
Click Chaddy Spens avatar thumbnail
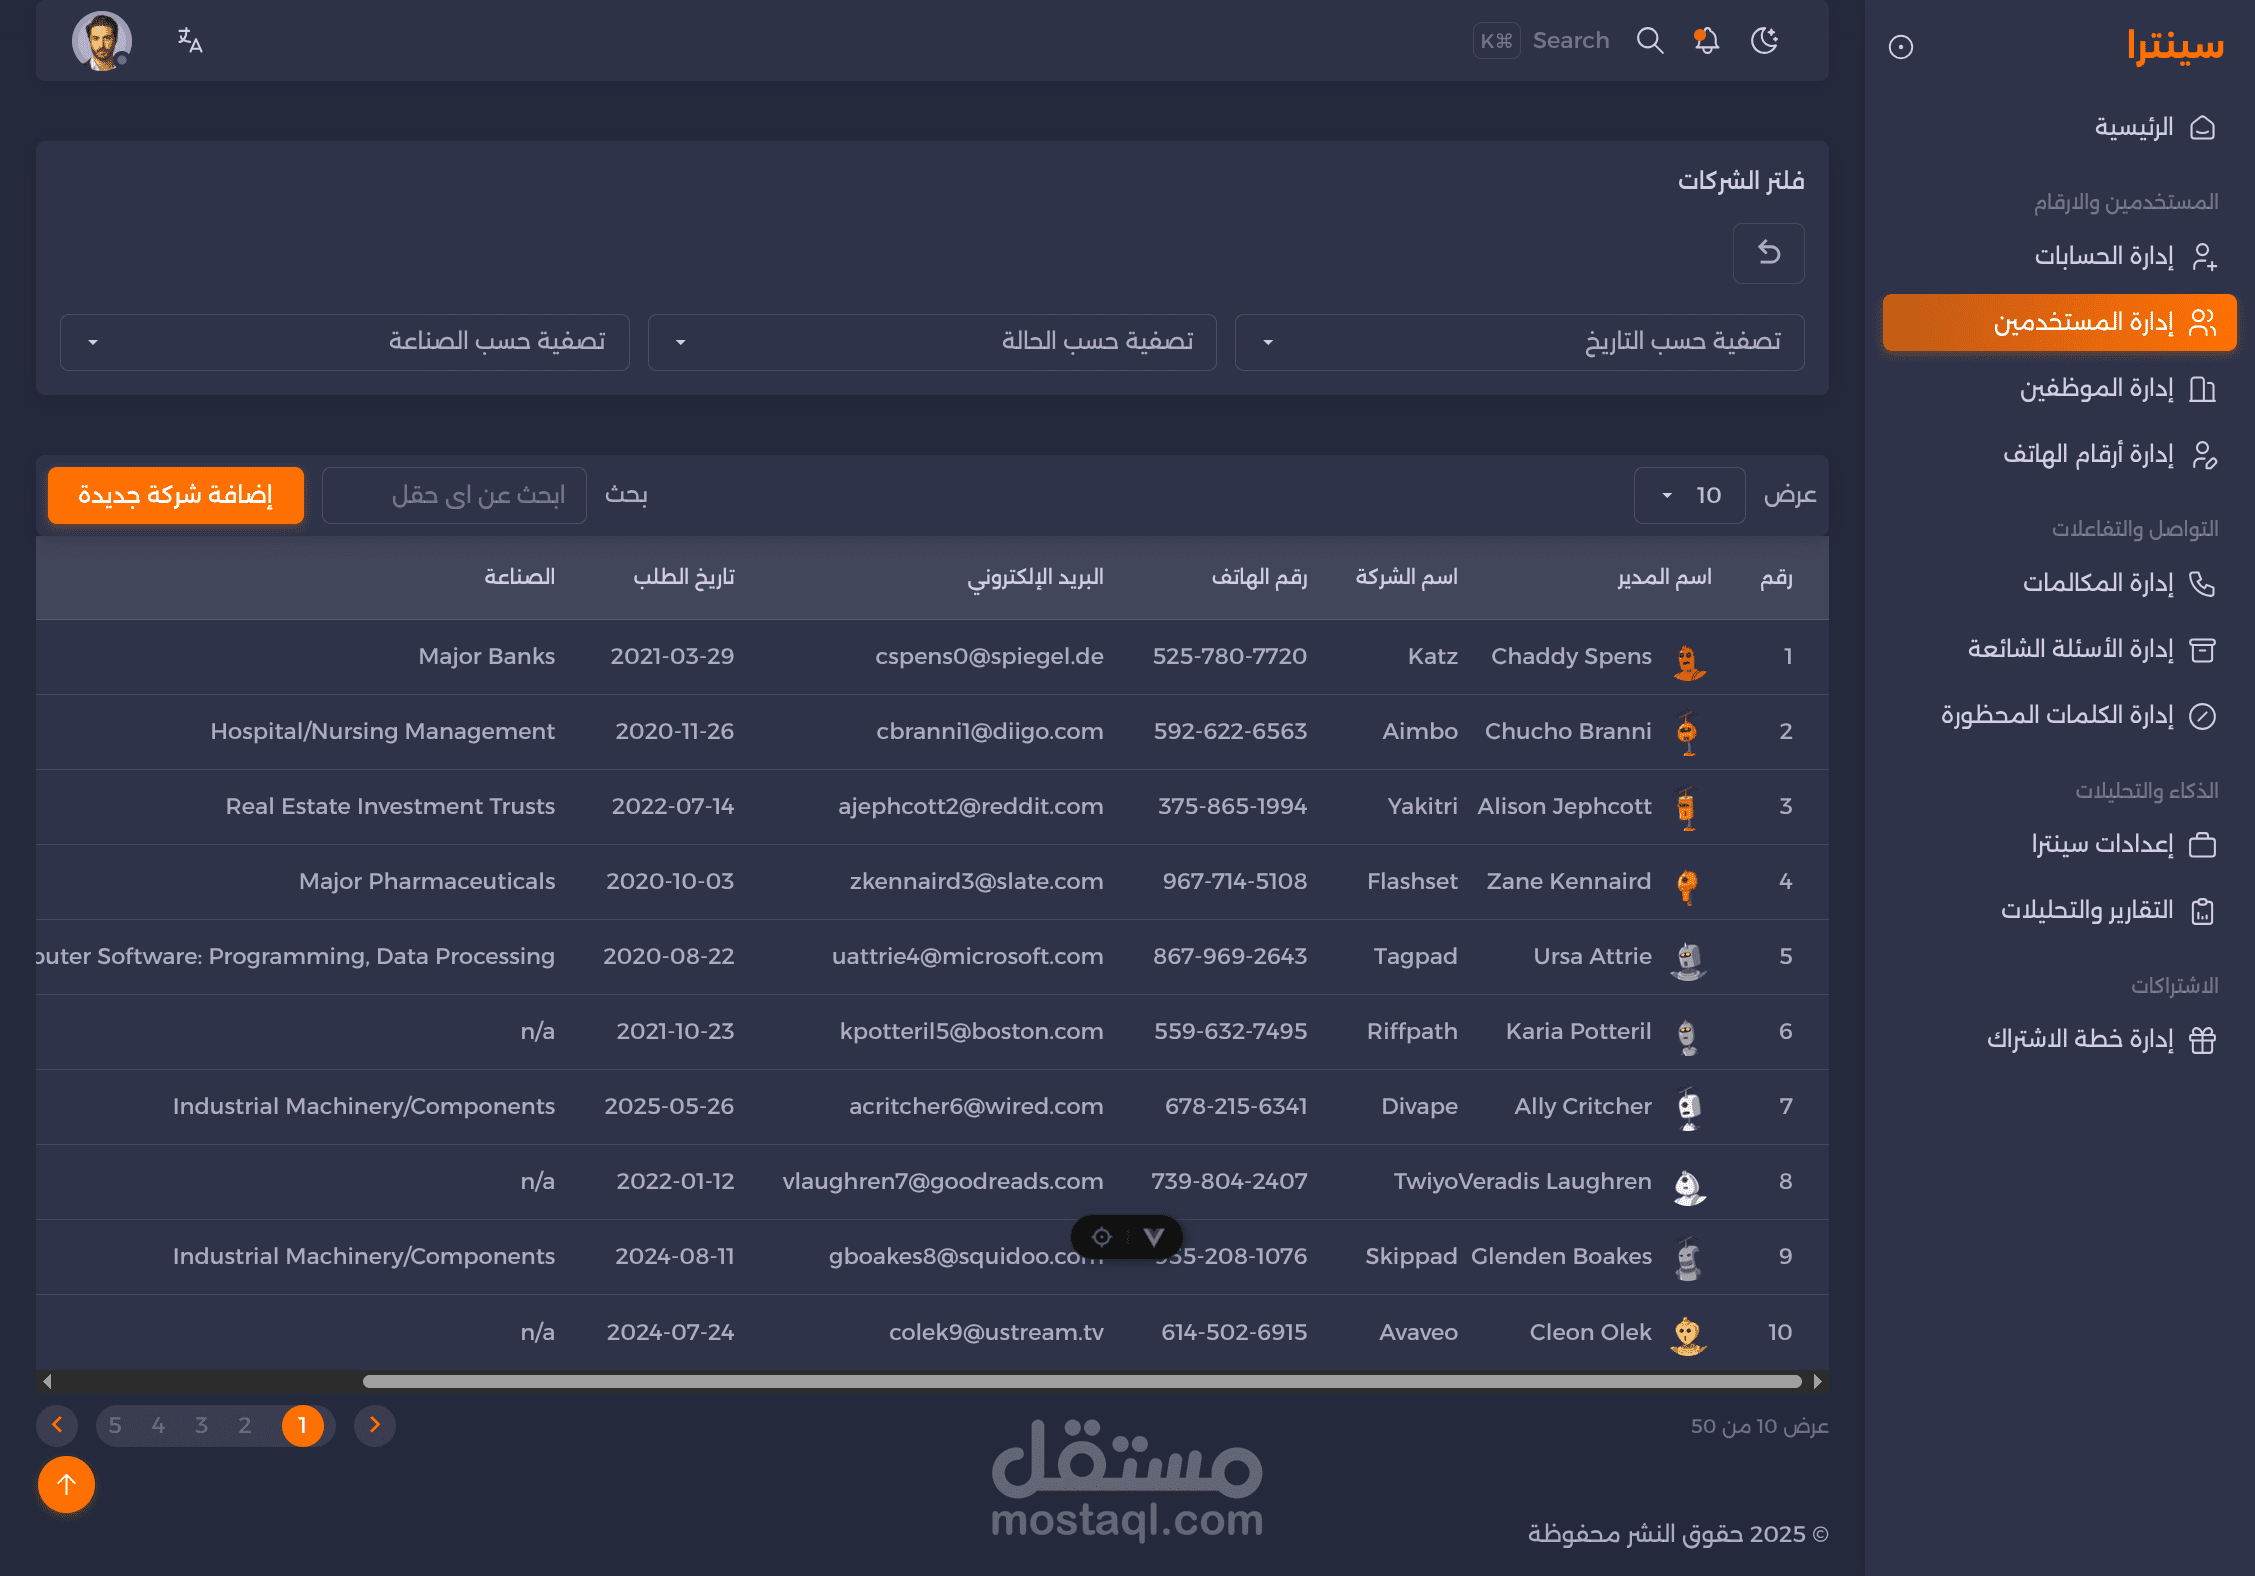tap(1688, 660)
